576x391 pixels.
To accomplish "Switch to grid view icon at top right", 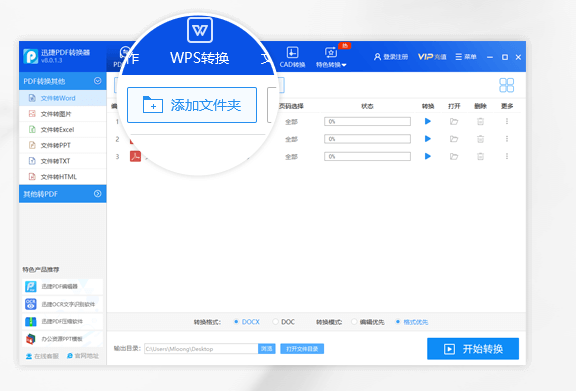I will coord(507,85).
